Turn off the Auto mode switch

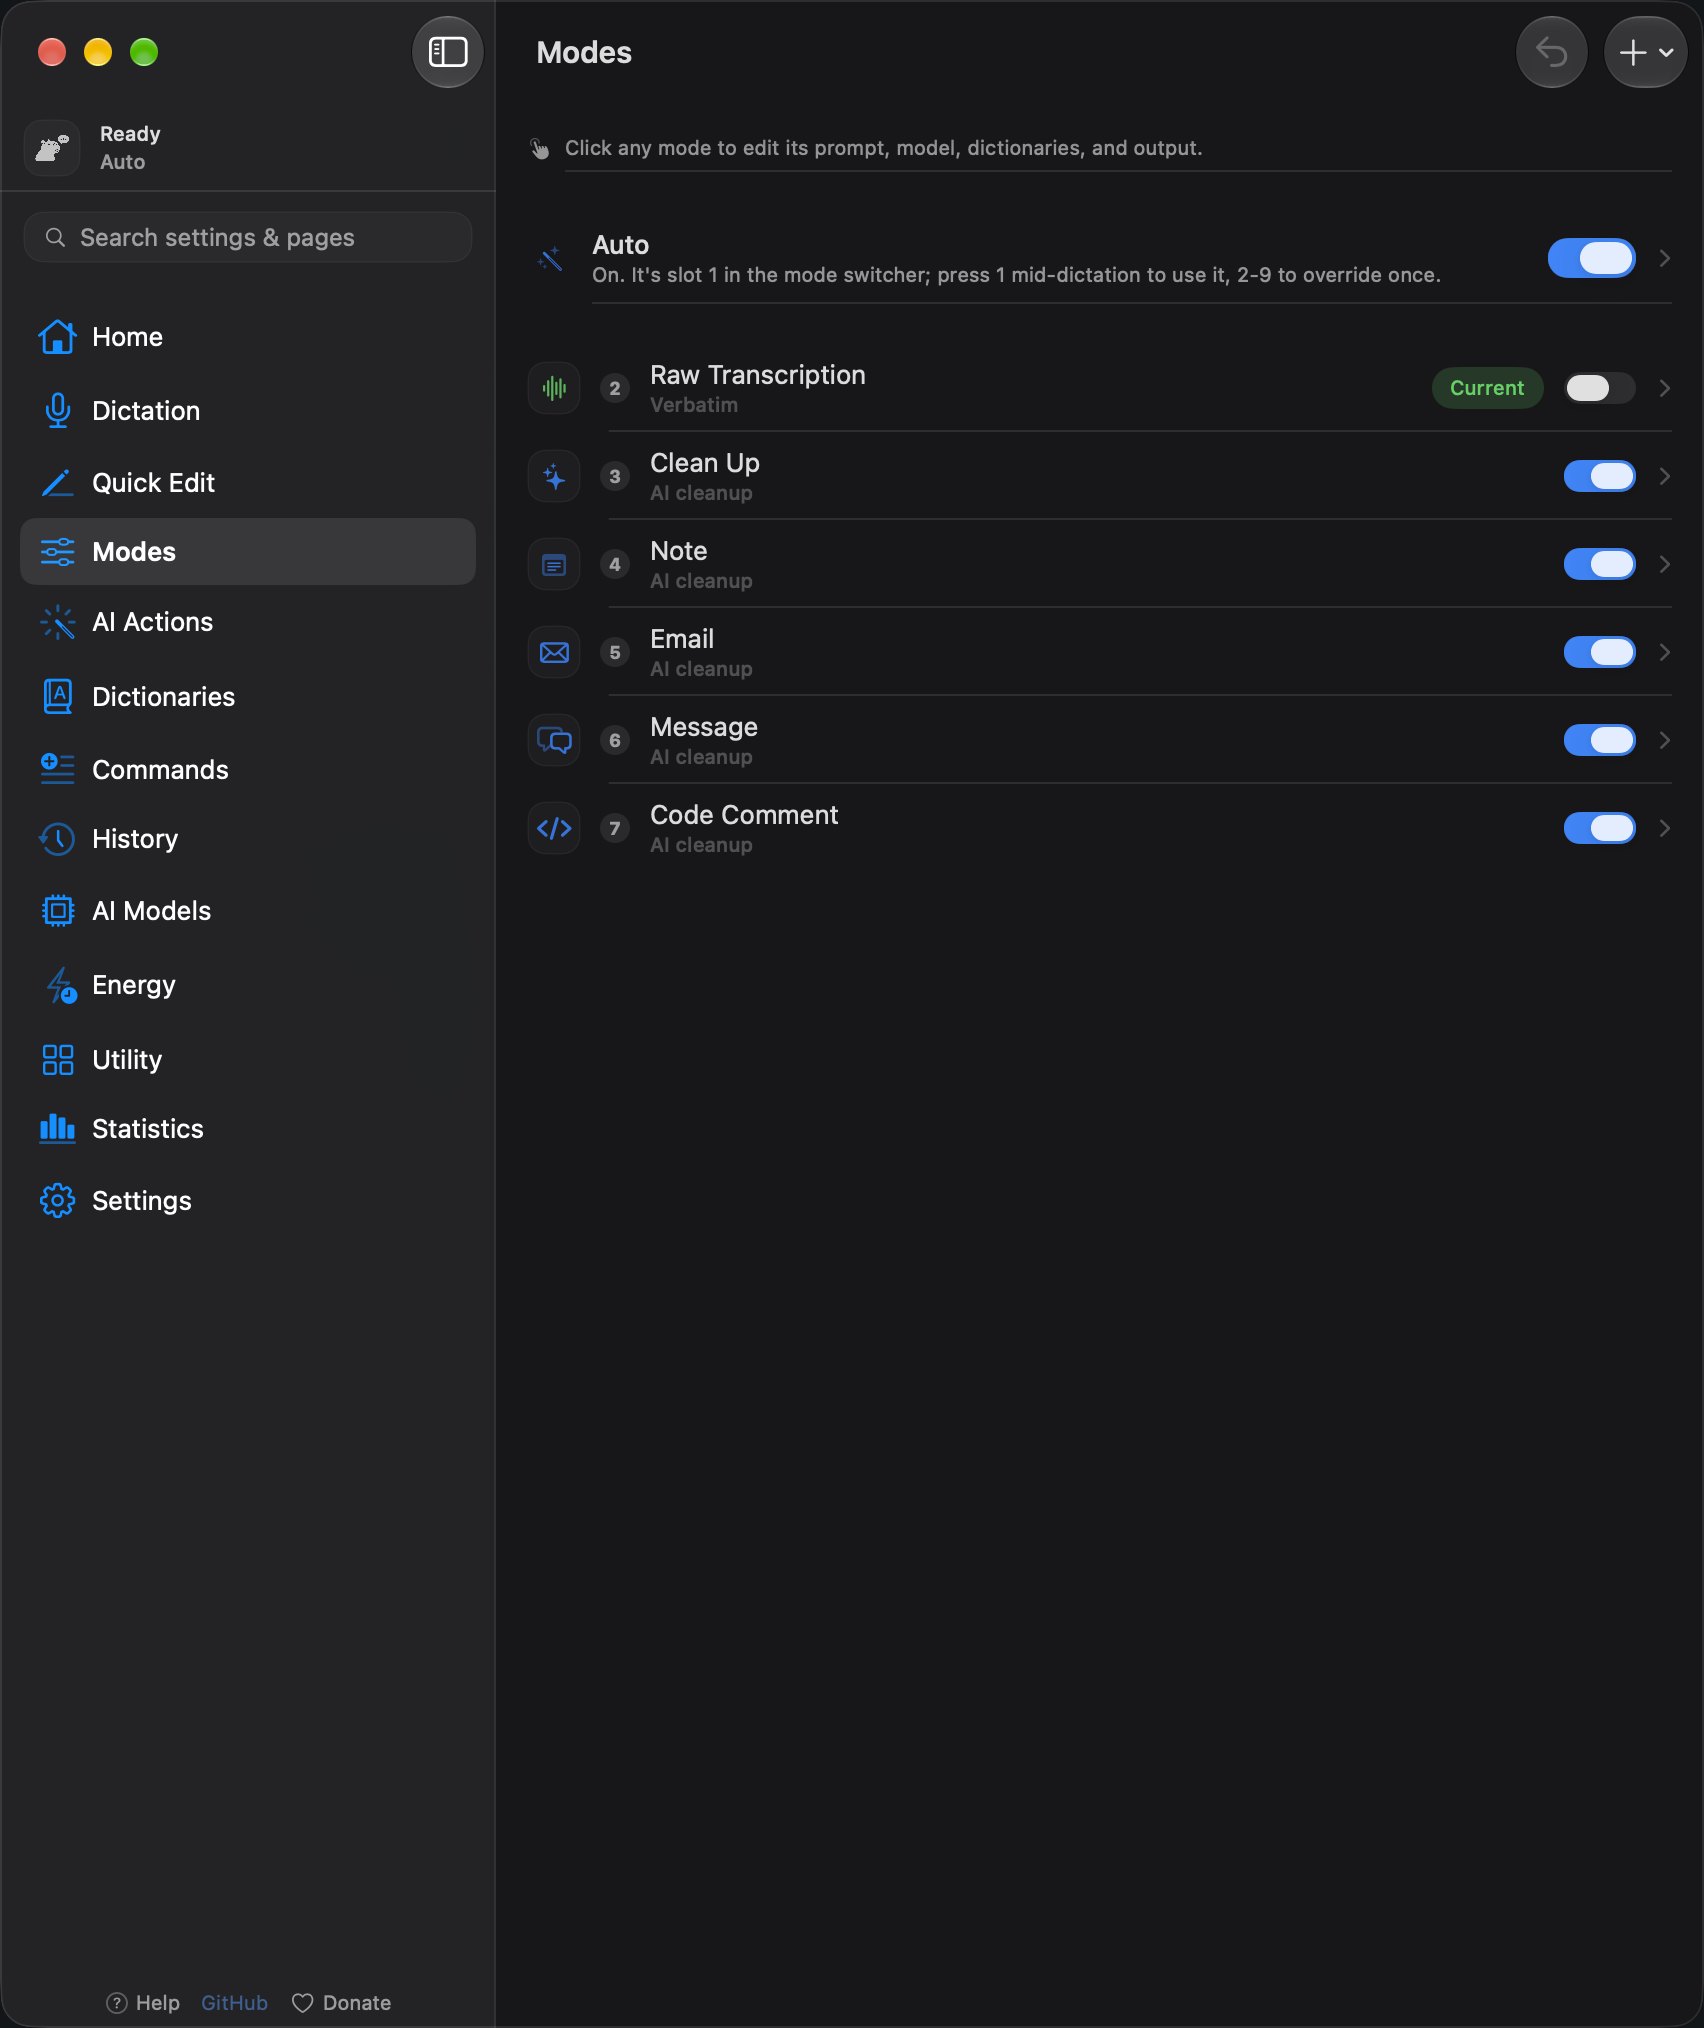1592,258
